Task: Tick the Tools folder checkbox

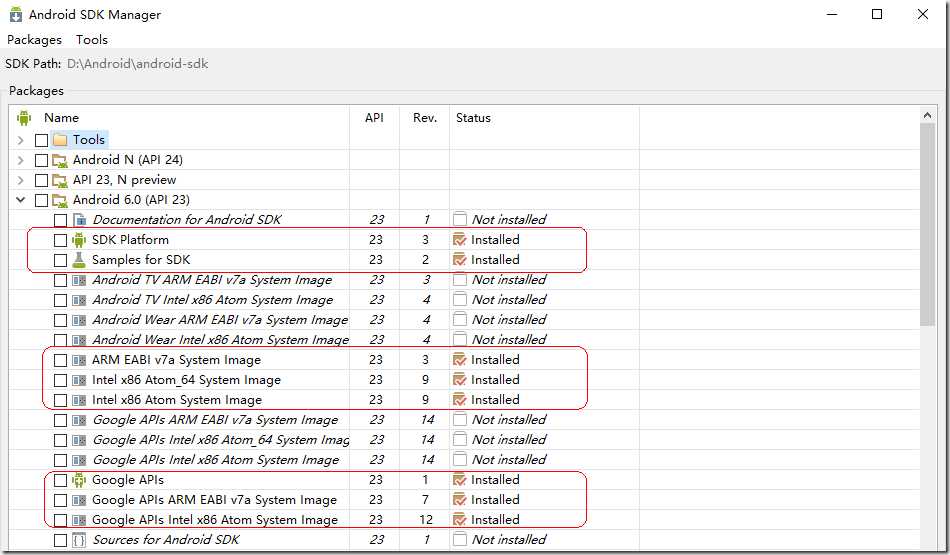Action: [x=41, y=140]
